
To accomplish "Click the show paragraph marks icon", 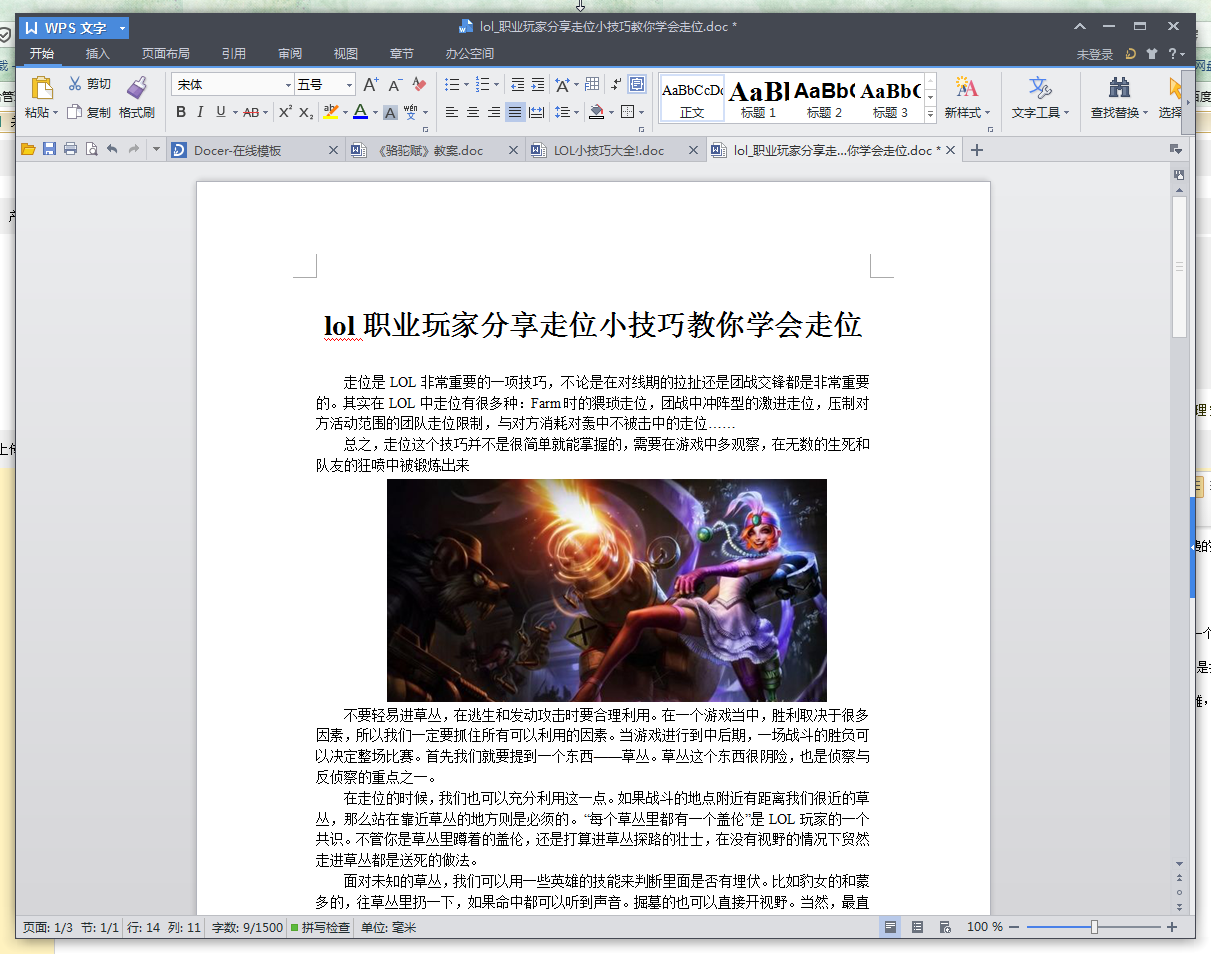I will pyautogui.click(x=616, y=85).
